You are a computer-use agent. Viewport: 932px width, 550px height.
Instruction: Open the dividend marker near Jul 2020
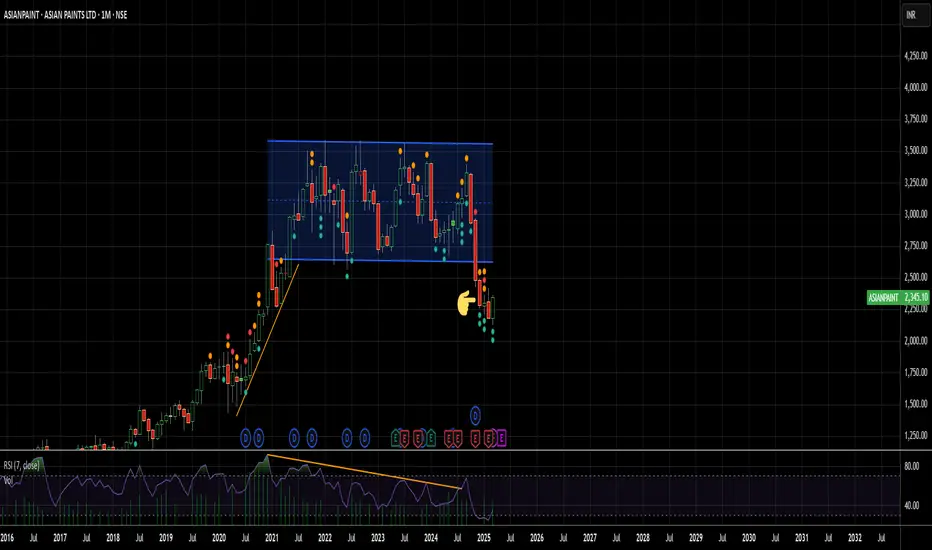click(x=245, y=438)
